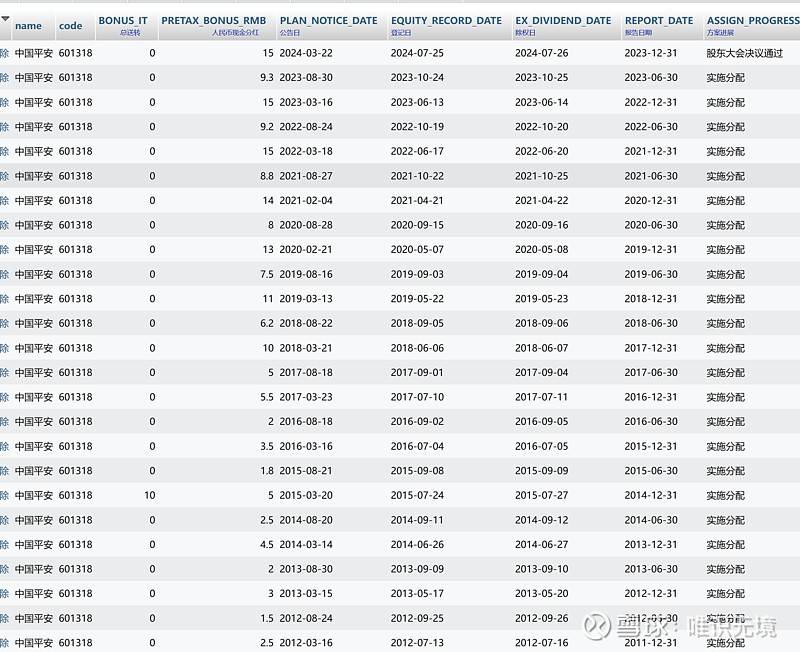Select equity record date 2015-07-24

pos(417,495)
